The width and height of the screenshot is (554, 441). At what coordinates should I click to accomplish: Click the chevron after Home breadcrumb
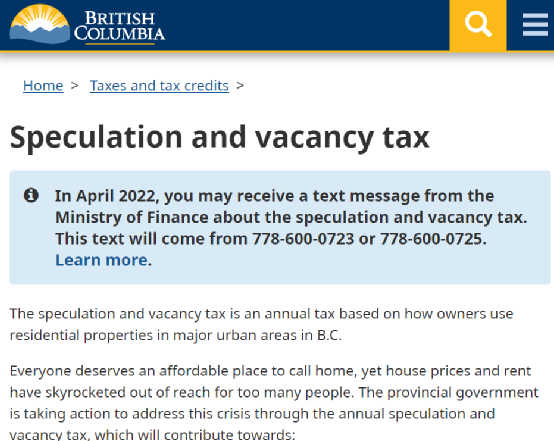[x=74, y=86]
